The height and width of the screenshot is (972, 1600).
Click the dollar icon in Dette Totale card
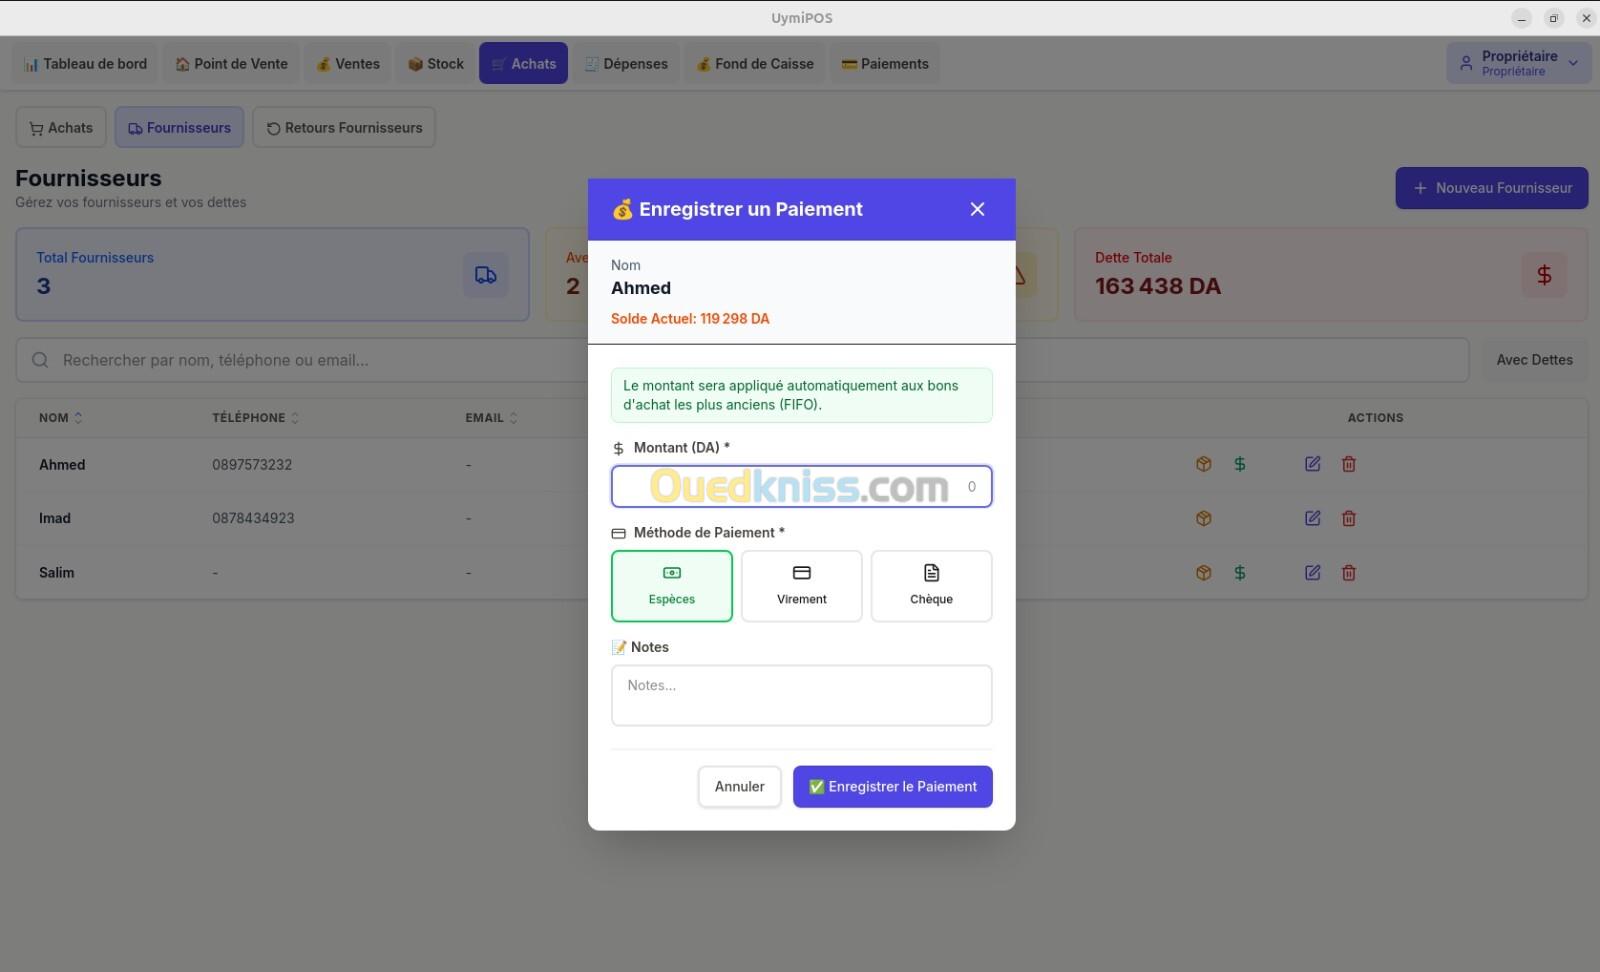tap(1544, 275)
